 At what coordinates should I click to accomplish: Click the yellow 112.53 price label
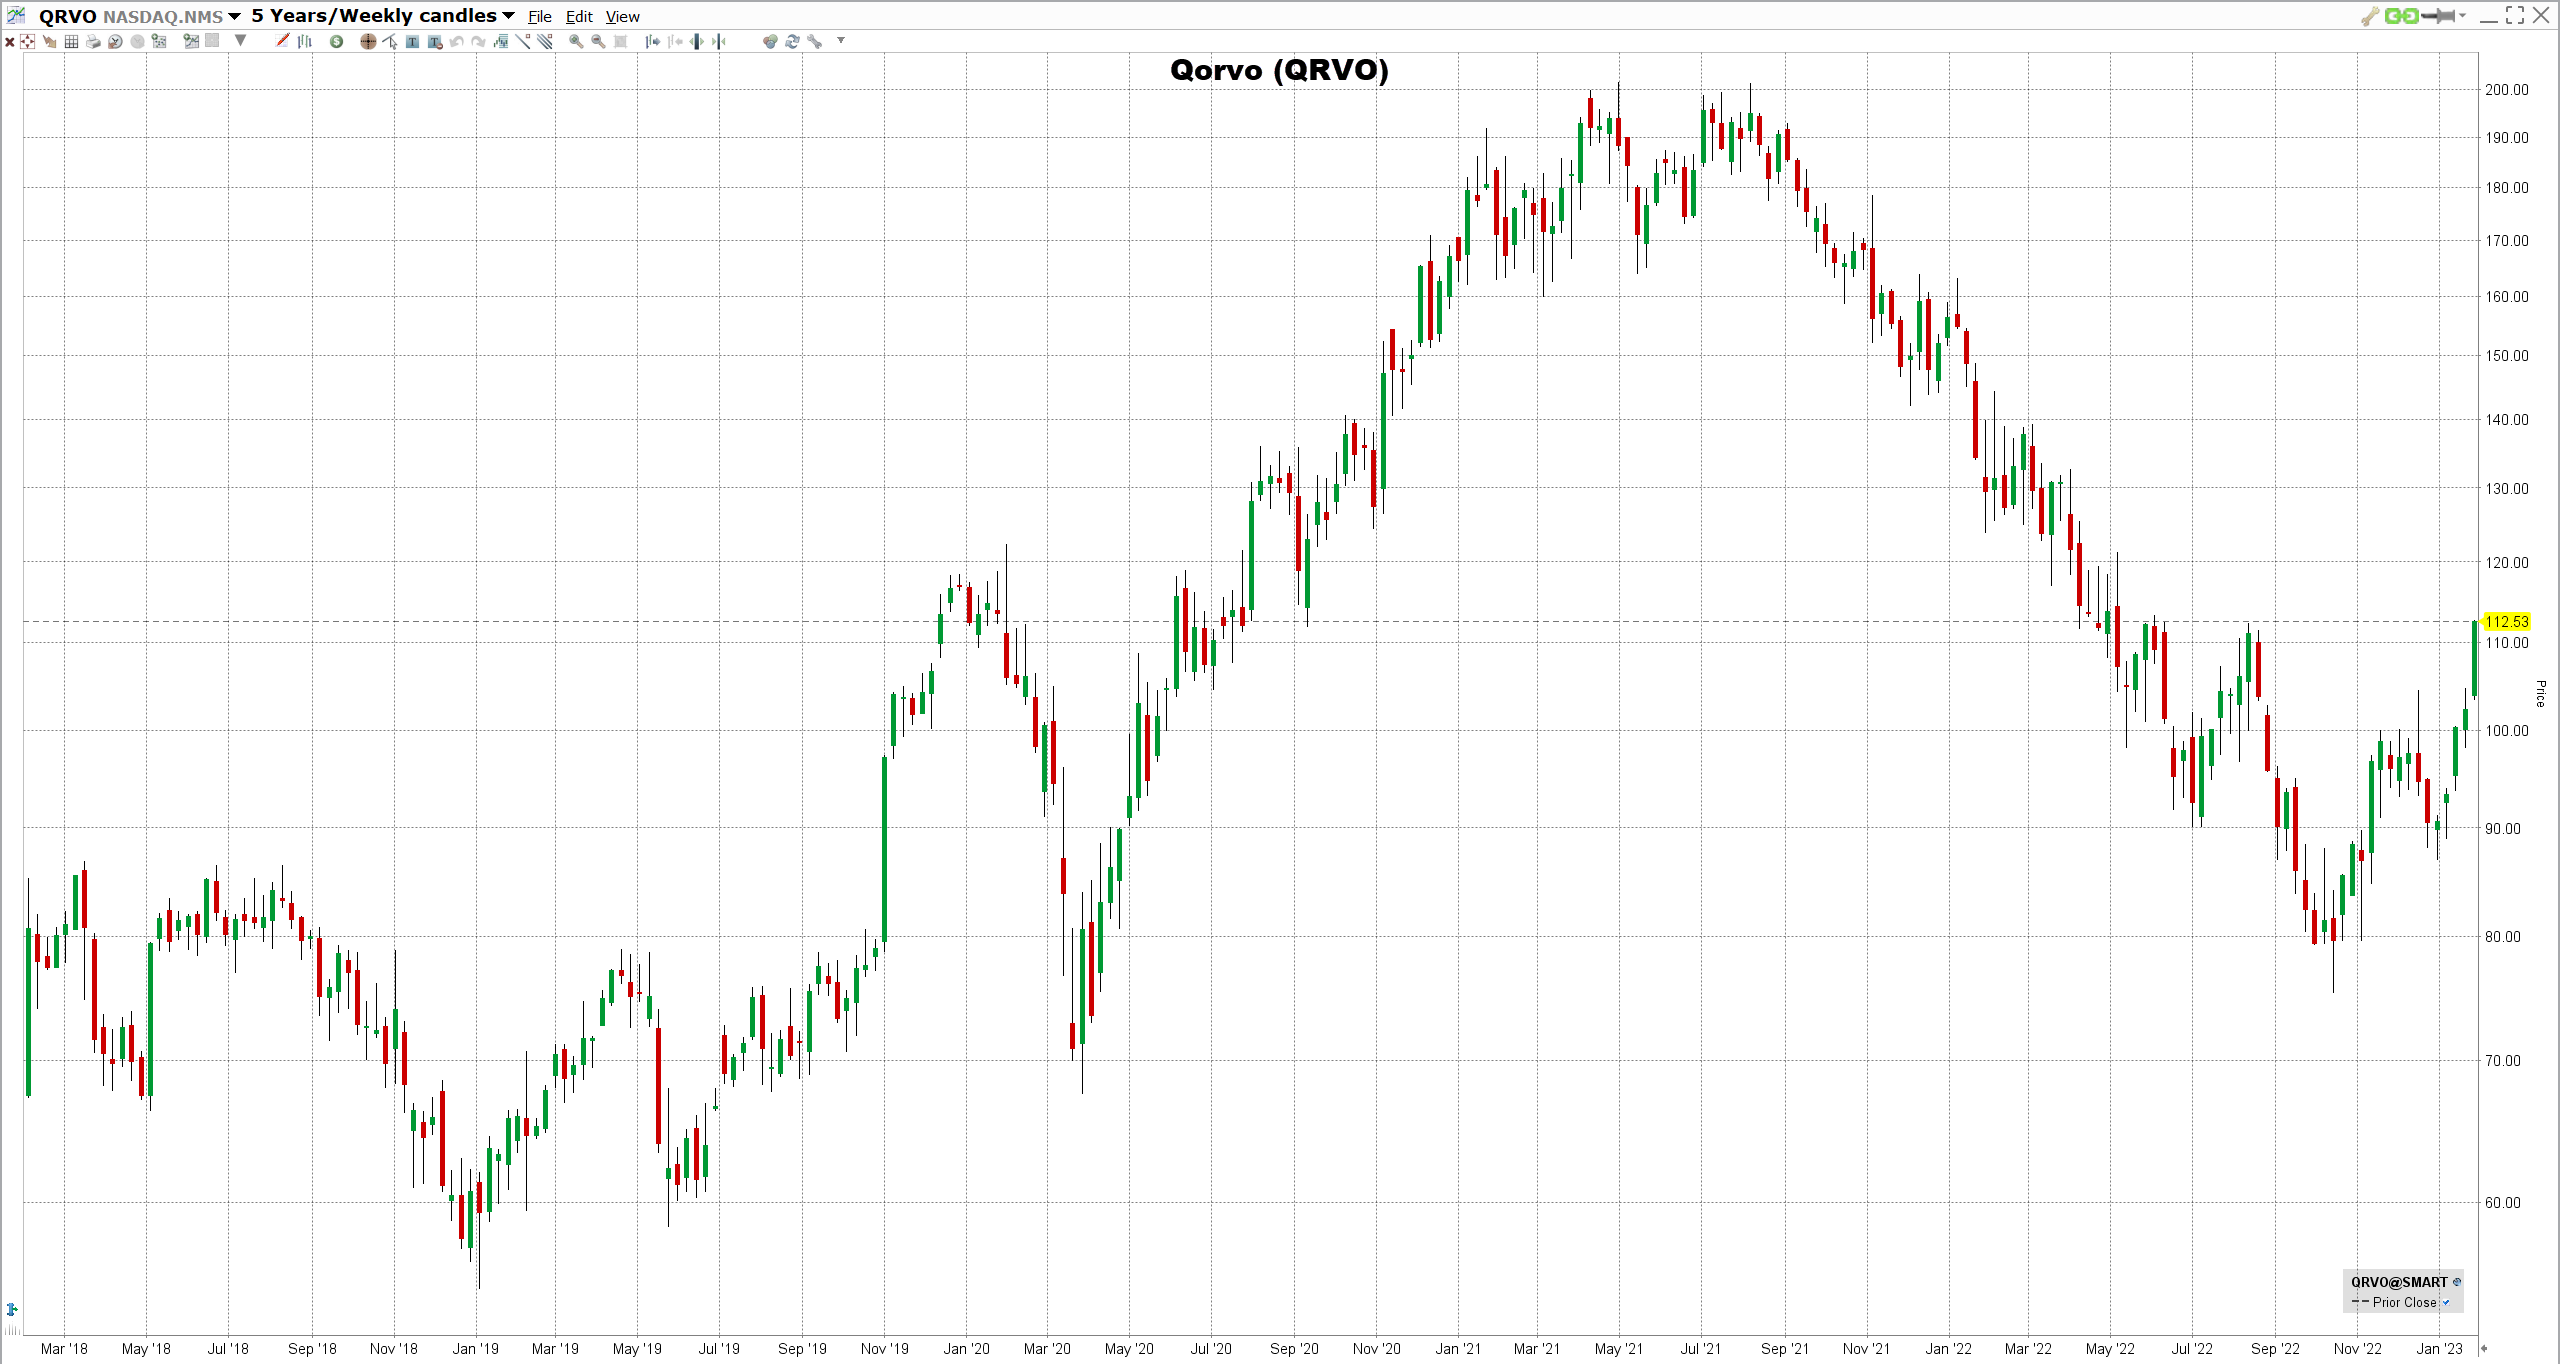(2506, 622)
